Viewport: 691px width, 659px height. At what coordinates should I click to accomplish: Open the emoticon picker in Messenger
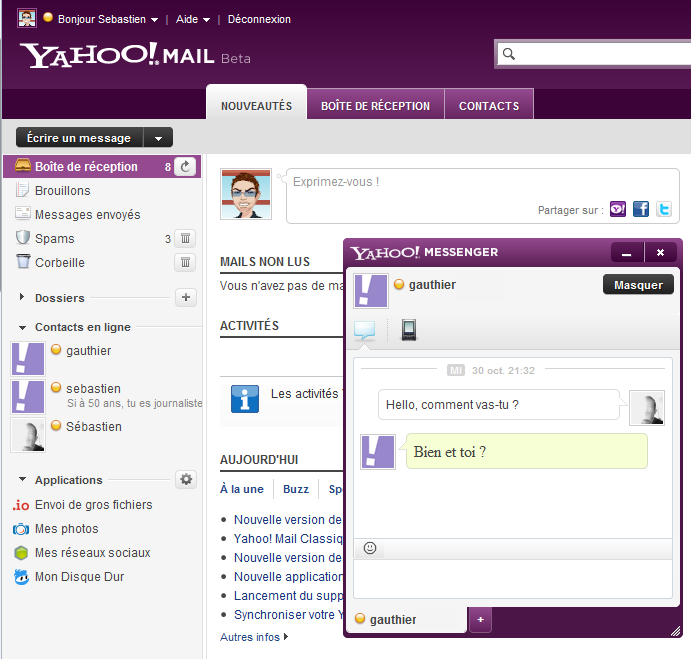(370, 548)
